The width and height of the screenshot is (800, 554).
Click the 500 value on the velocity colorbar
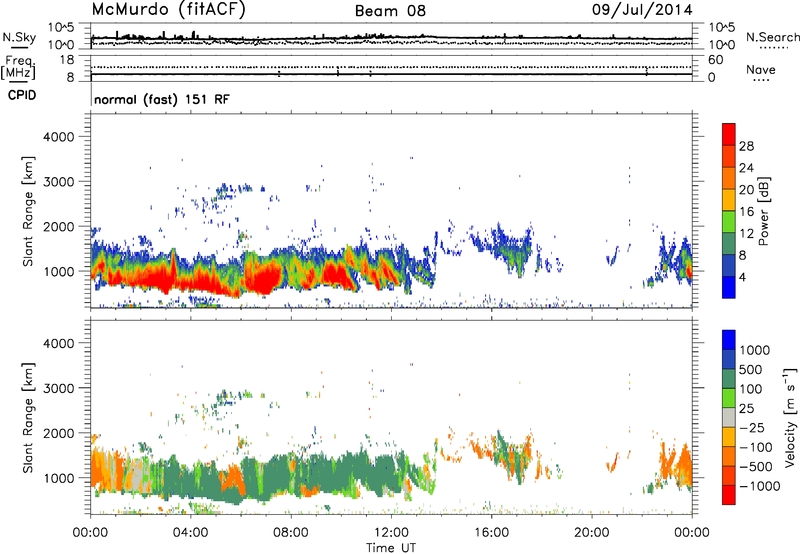coord(753,370)
